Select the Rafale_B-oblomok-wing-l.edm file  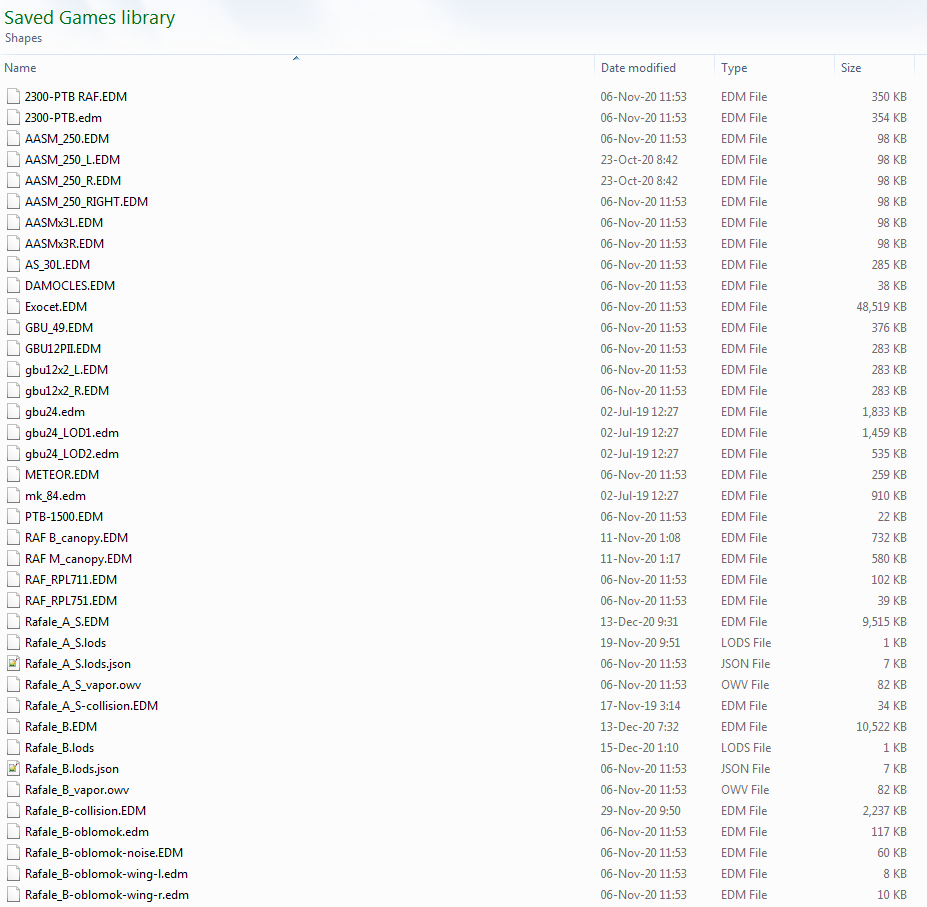pyautogui.click(x=106, y=874)
